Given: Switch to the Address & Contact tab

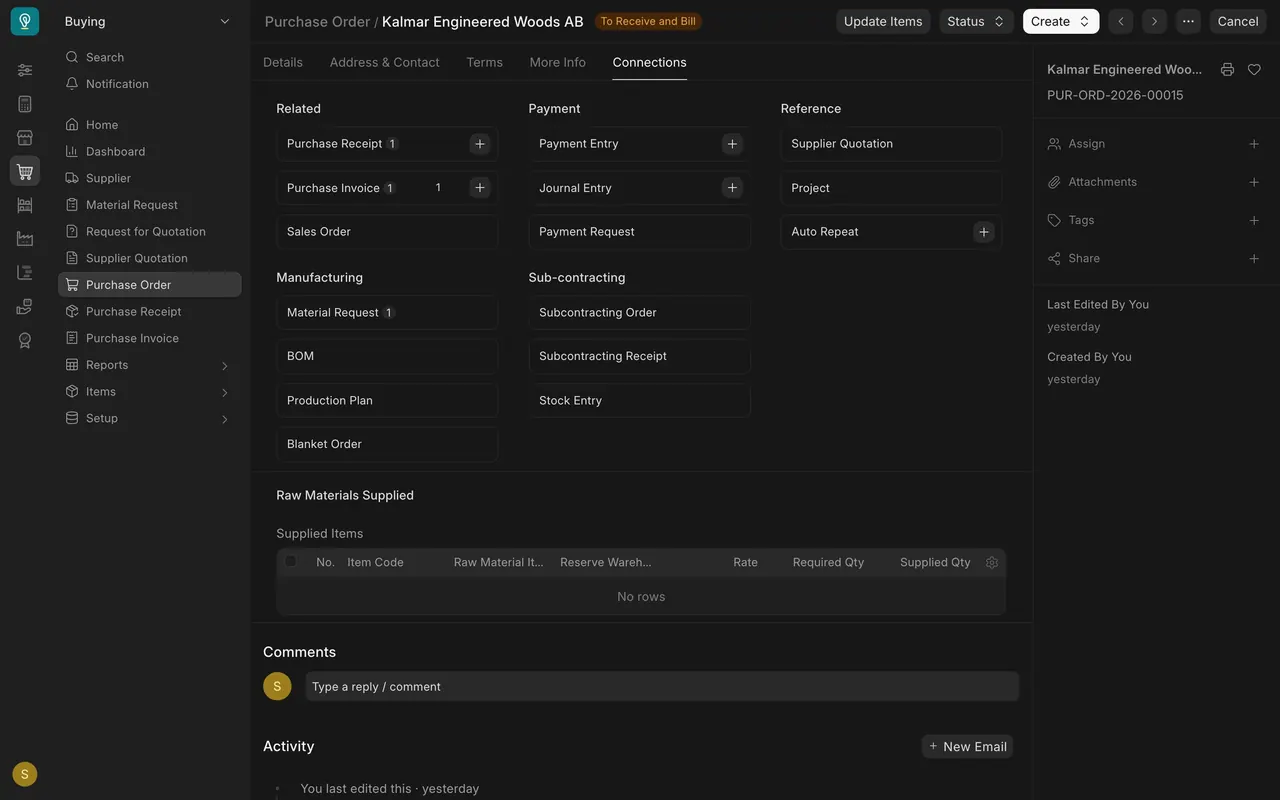Looking at the screenshot, I should 385,62.
